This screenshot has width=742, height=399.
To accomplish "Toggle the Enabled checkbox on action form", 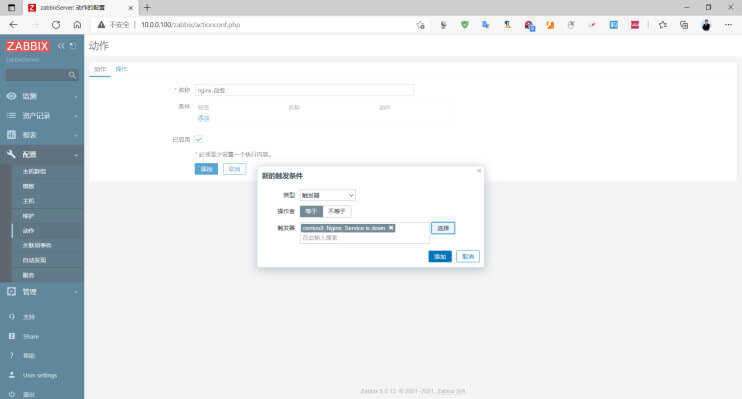I will pos(199,139).
